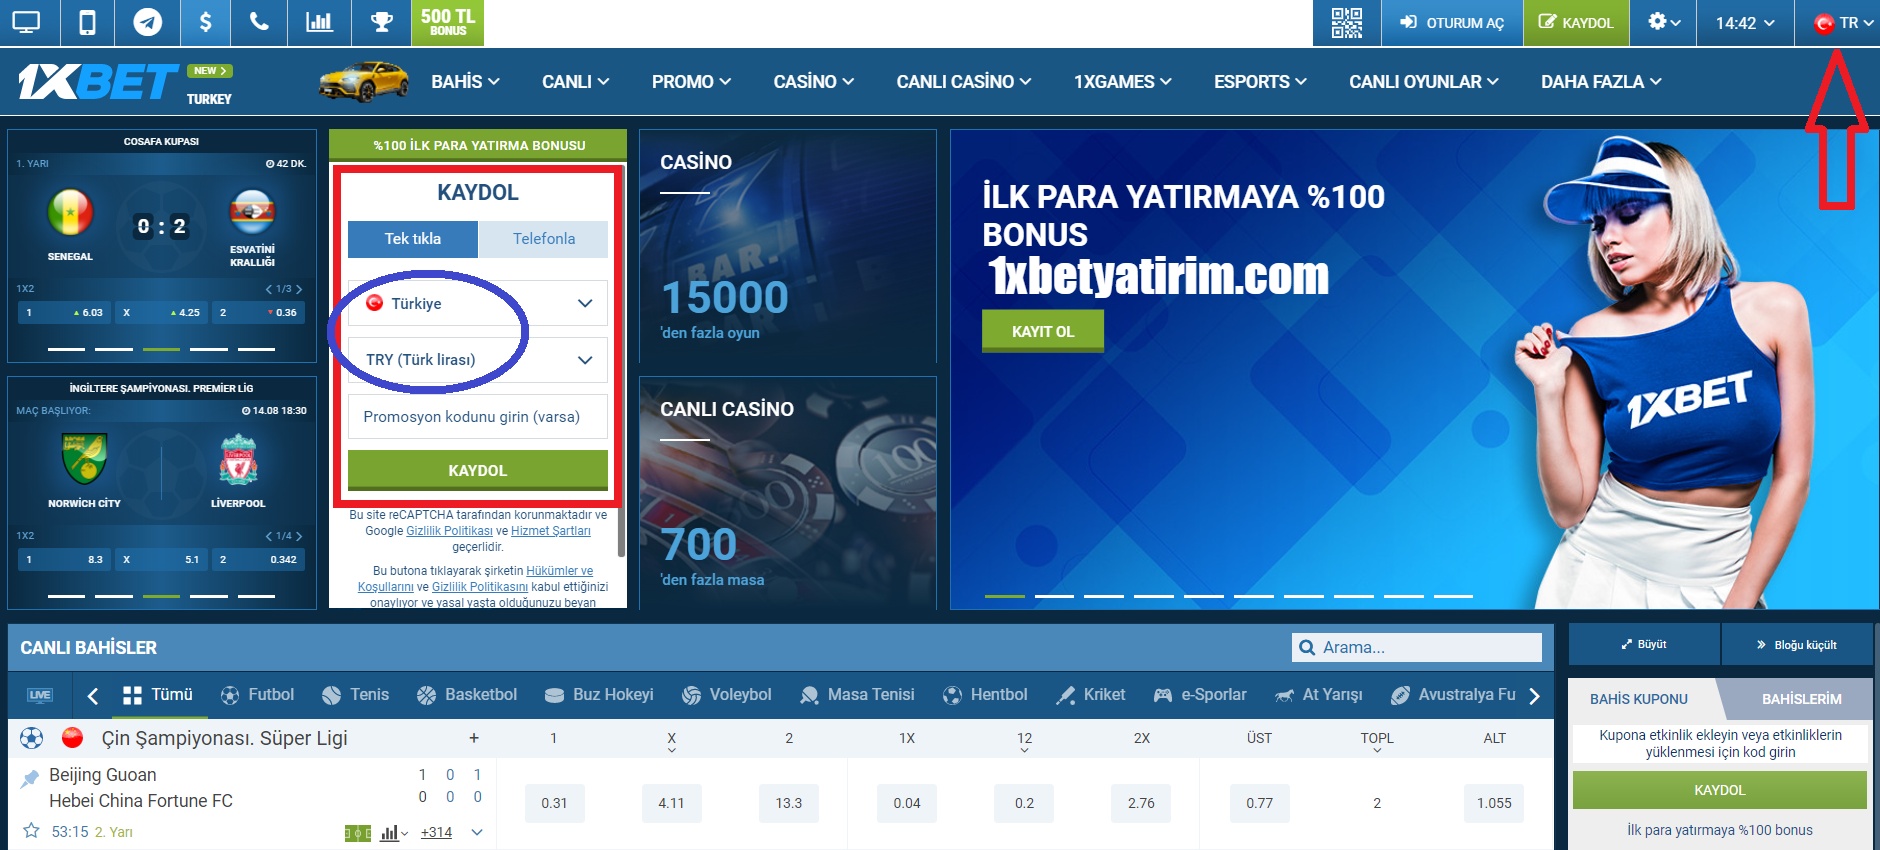The height and width of the screenshot is (850, 1880).
Task: Click the phone callback icon
Action: click(x=259, y=22)
